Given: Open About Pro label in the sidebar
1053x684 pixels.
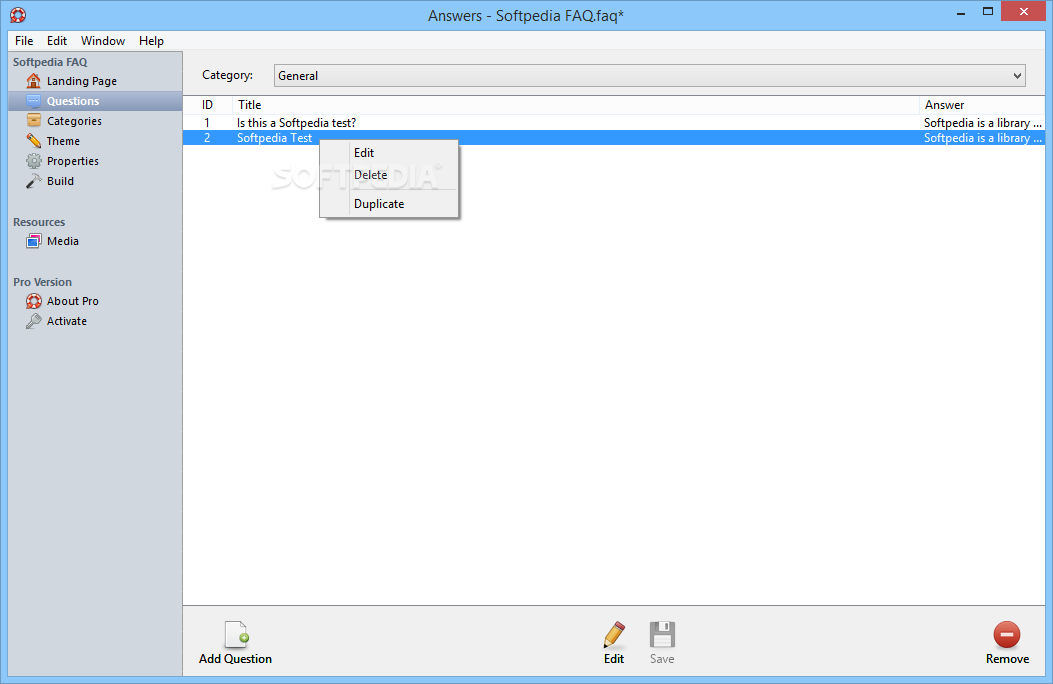Looking at the screenshot, I should tap(73, 301).
